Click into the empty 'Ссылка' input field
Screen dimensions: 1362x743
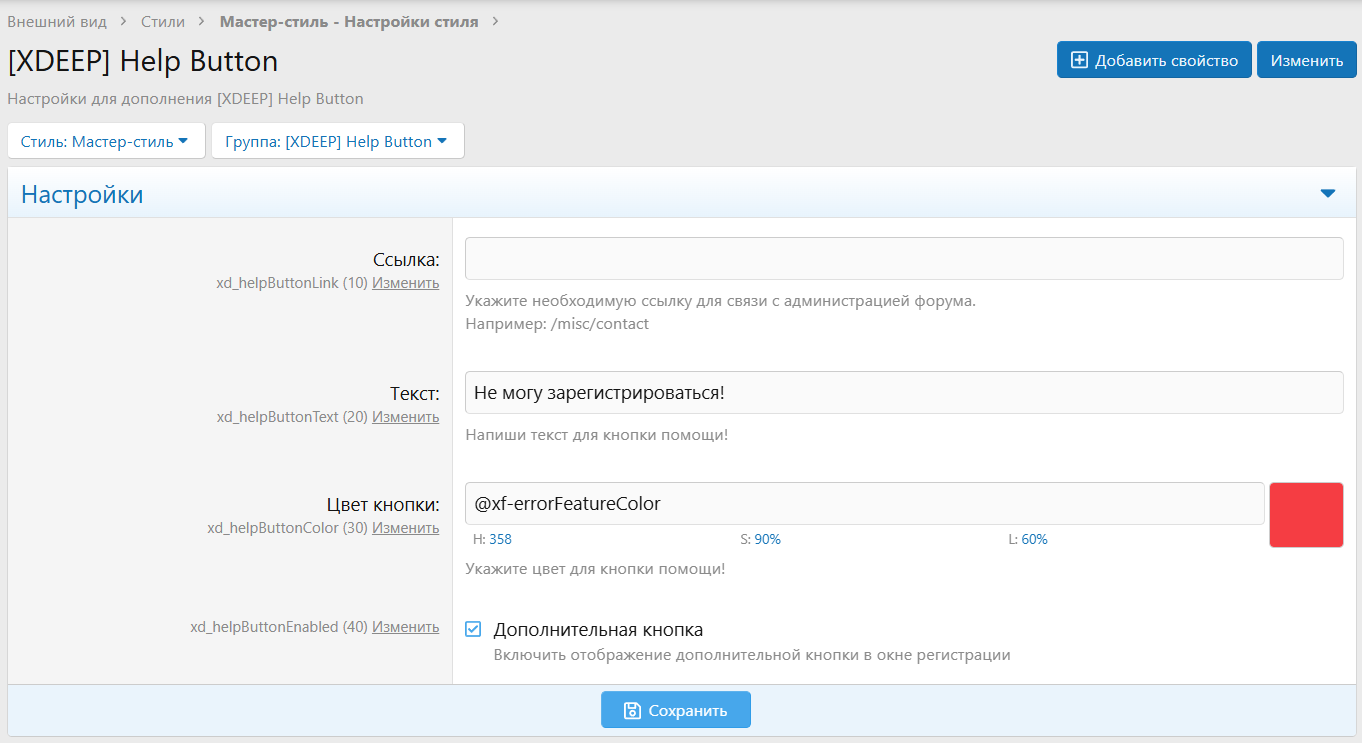pos(903,258)
